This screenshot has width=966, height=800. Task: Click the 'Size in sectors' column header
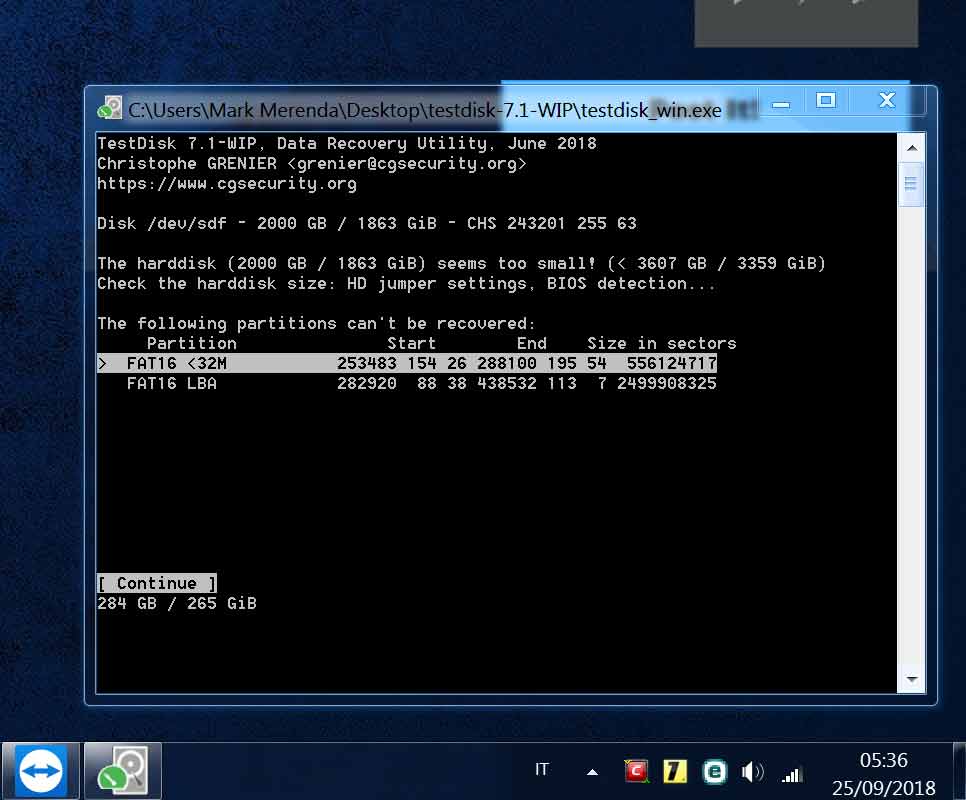pos(662,343)
